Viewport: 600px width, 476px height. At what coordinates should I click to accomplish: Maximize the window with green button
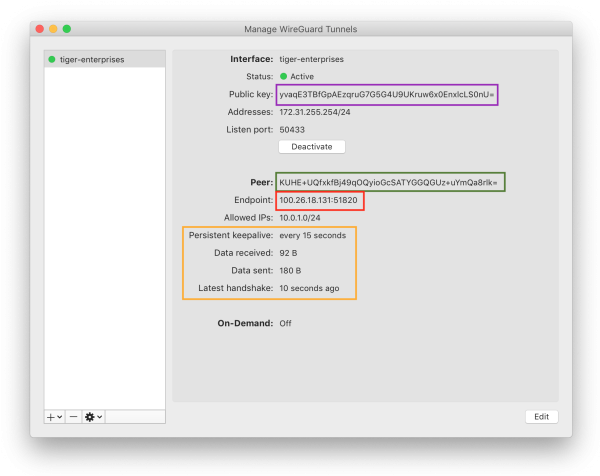[x=67, y=29]
